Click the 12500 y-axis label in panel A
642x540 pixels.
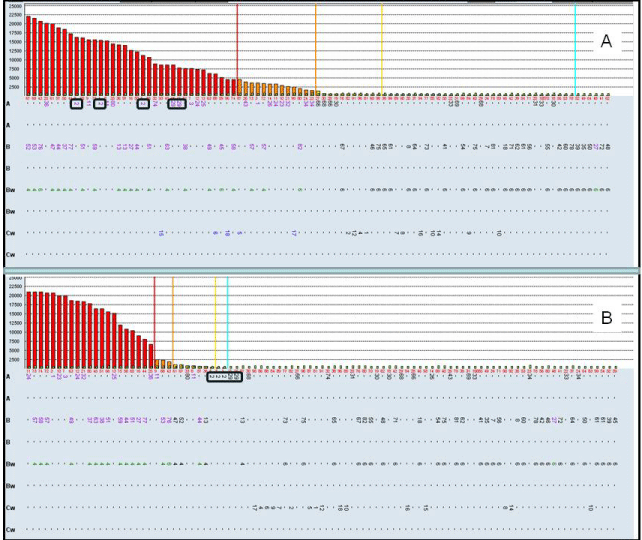[x=15, y=51]
